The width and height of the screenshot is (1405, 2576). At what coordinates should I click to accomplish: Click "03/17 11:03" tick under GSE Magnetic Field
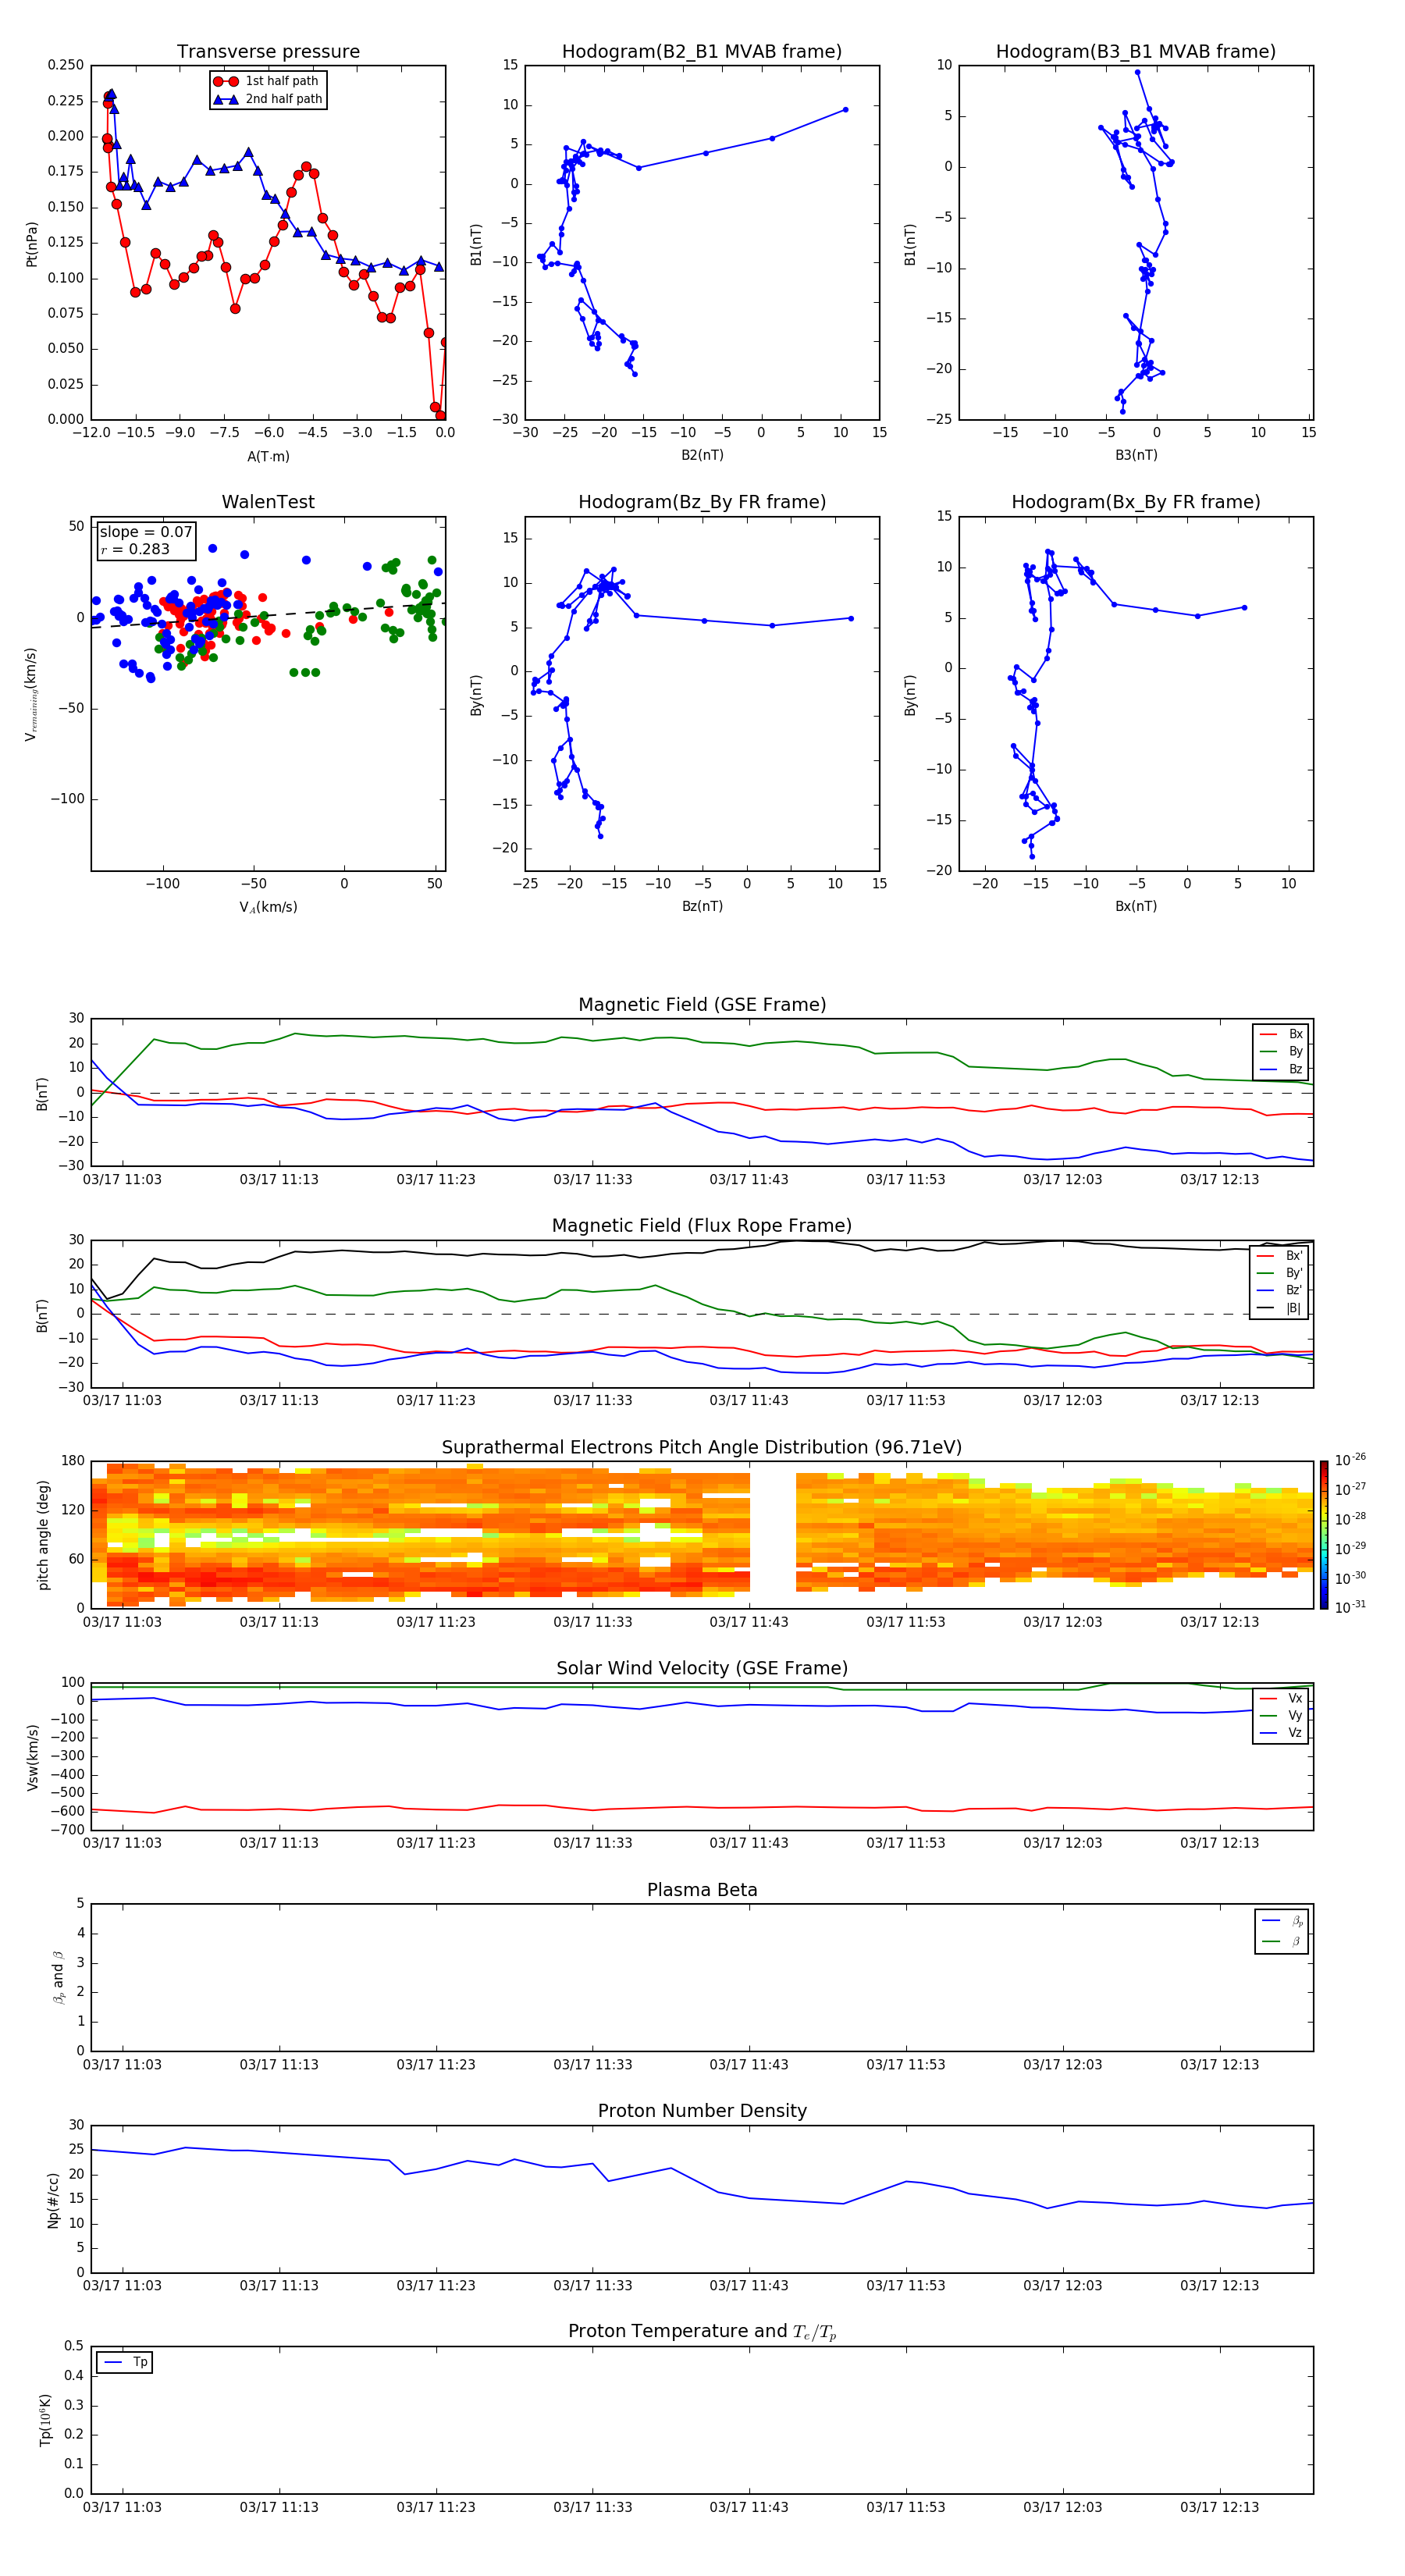pos(122,1179)
